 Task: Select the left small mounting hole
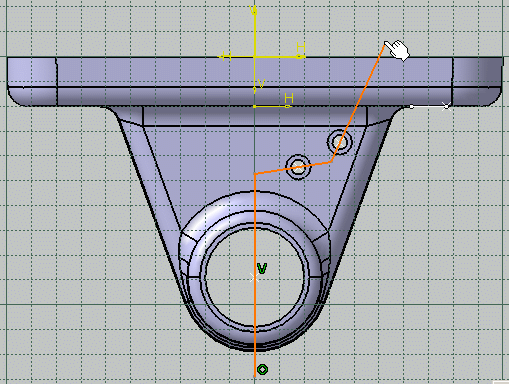click(x=298, y=167)
